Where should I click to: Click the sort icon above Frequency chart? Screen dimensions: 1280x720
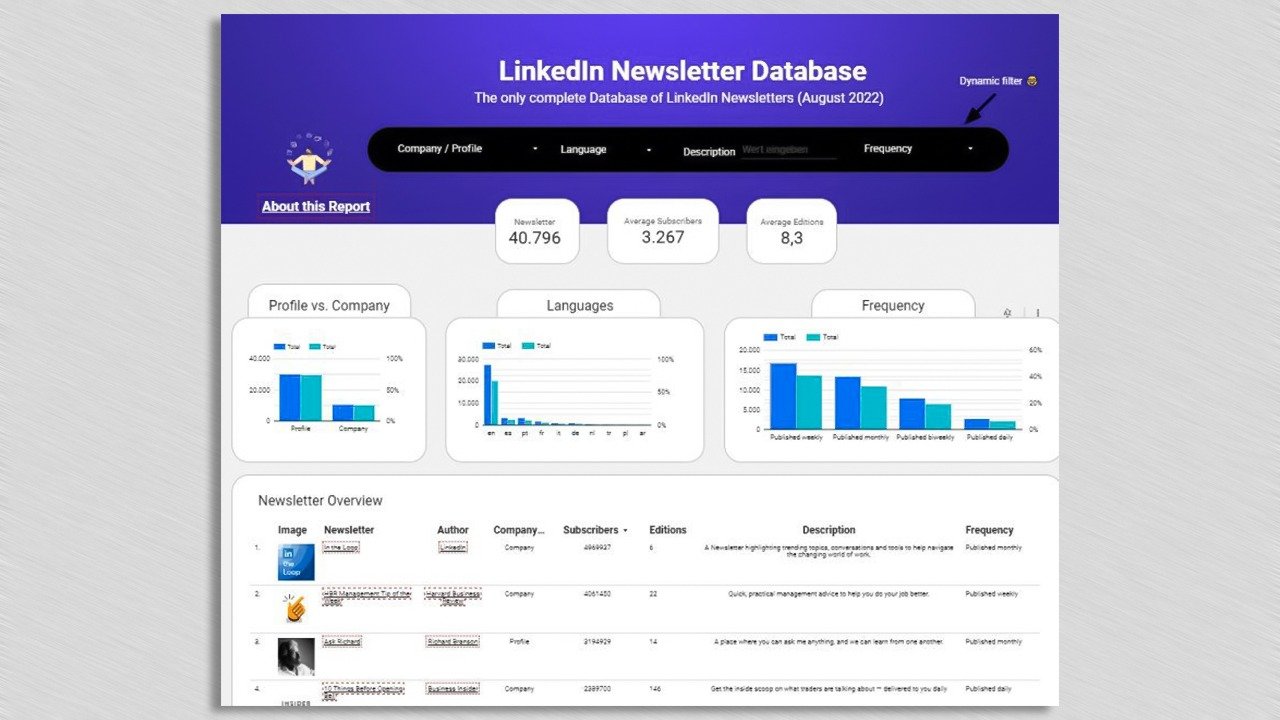coord(1008,313)
